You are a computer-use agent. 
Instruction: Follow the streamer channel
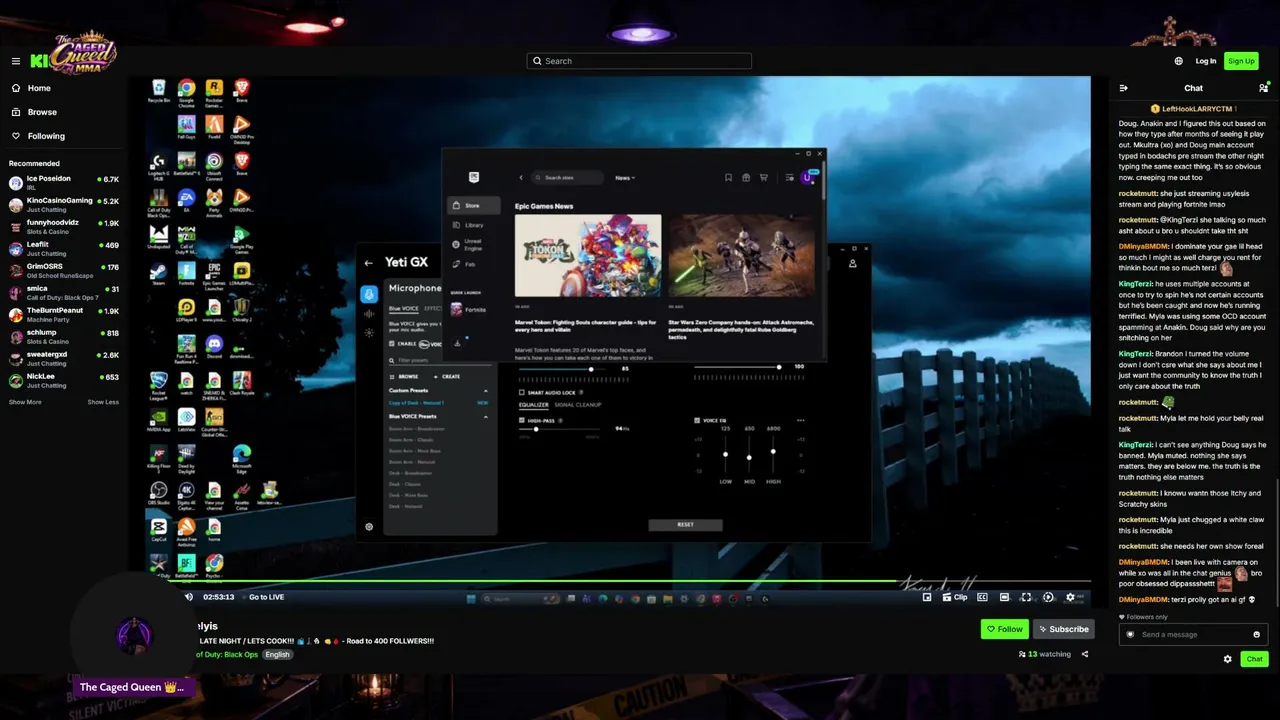click(1004, 629)
